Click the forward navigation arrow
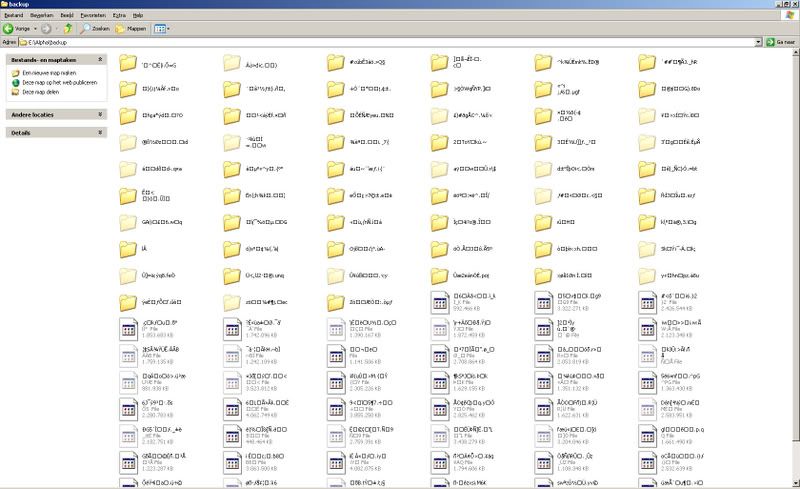The image size is (800, 489). pos(48,29)
